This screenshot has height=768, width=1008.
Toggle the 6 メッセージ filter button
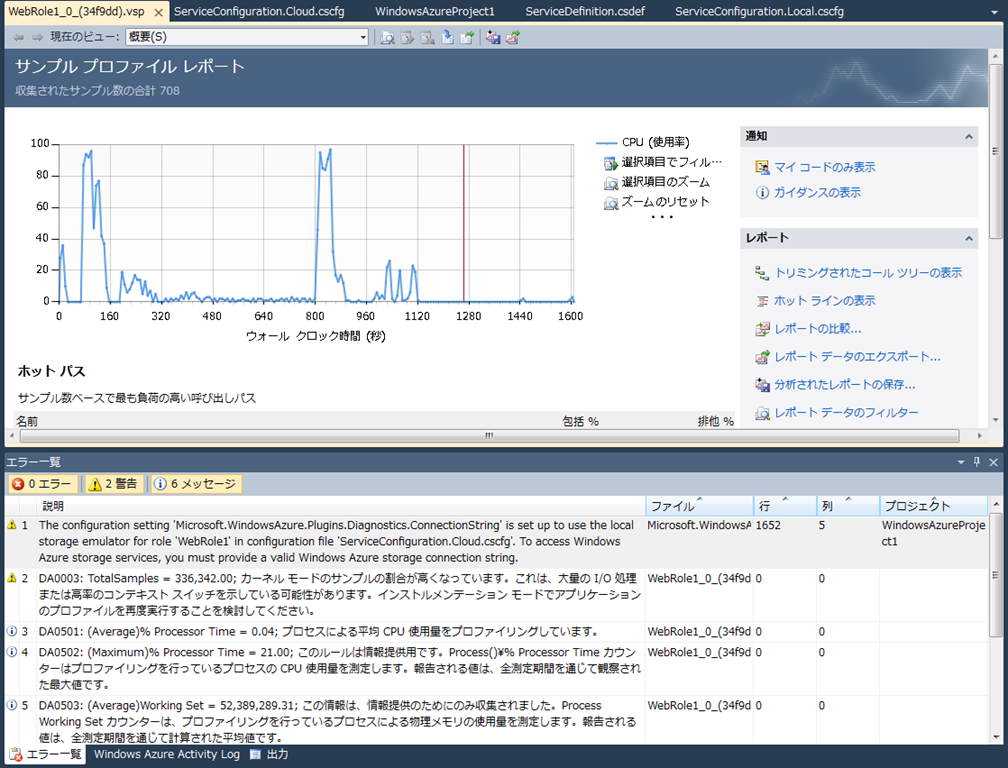pyautogui.click(x=196, y=484)
